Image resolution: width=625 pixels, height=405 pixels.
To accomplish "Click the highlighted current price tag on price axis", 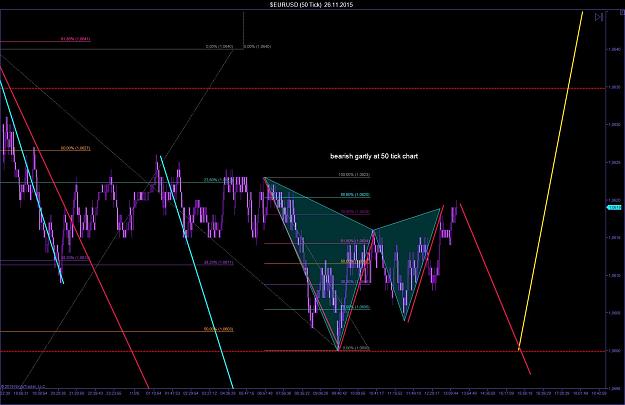I will [x=614, y=208].
